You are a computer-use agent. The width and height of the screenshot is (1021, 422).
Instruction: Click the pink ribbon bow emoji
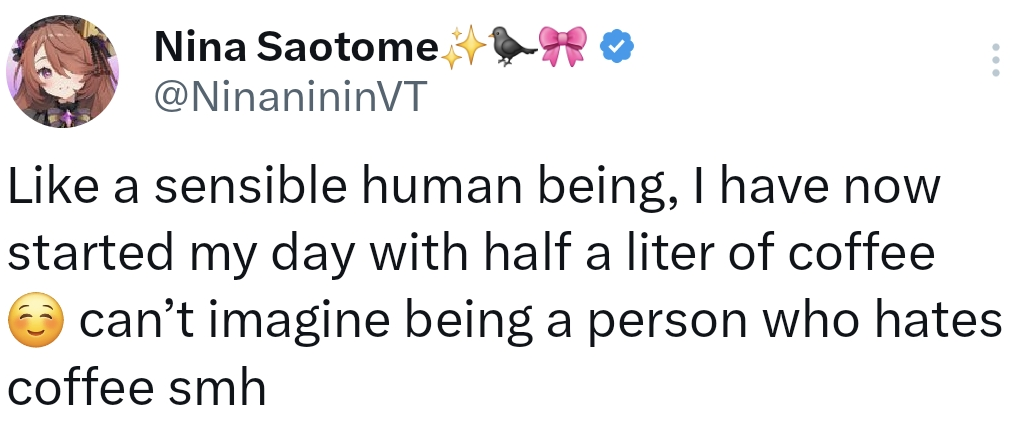[x=560, y=45]
